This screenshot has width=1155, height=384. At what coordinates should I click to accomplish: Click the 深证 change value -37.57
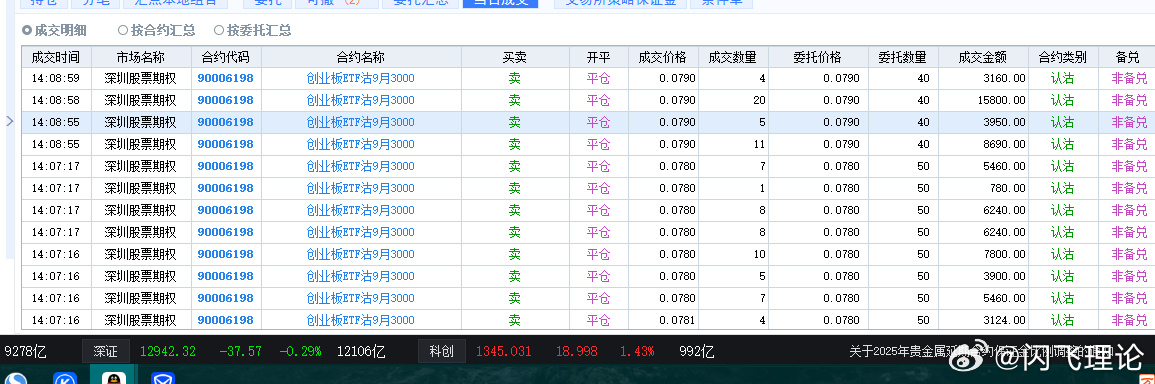pyautogui.click(x=240, y=352)
